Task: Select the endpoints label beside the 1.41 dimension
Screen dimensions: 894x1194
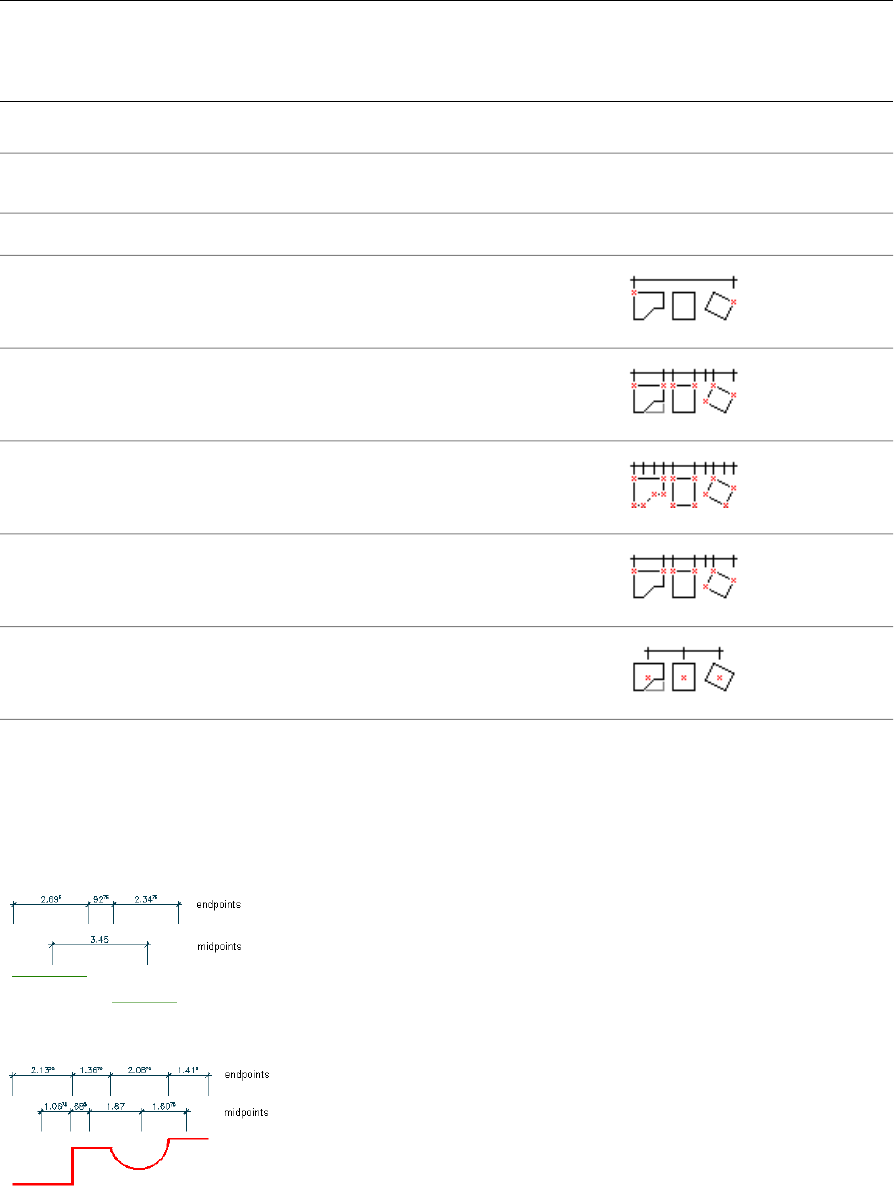Action: pyautogui.click(x=247, y=1074)
